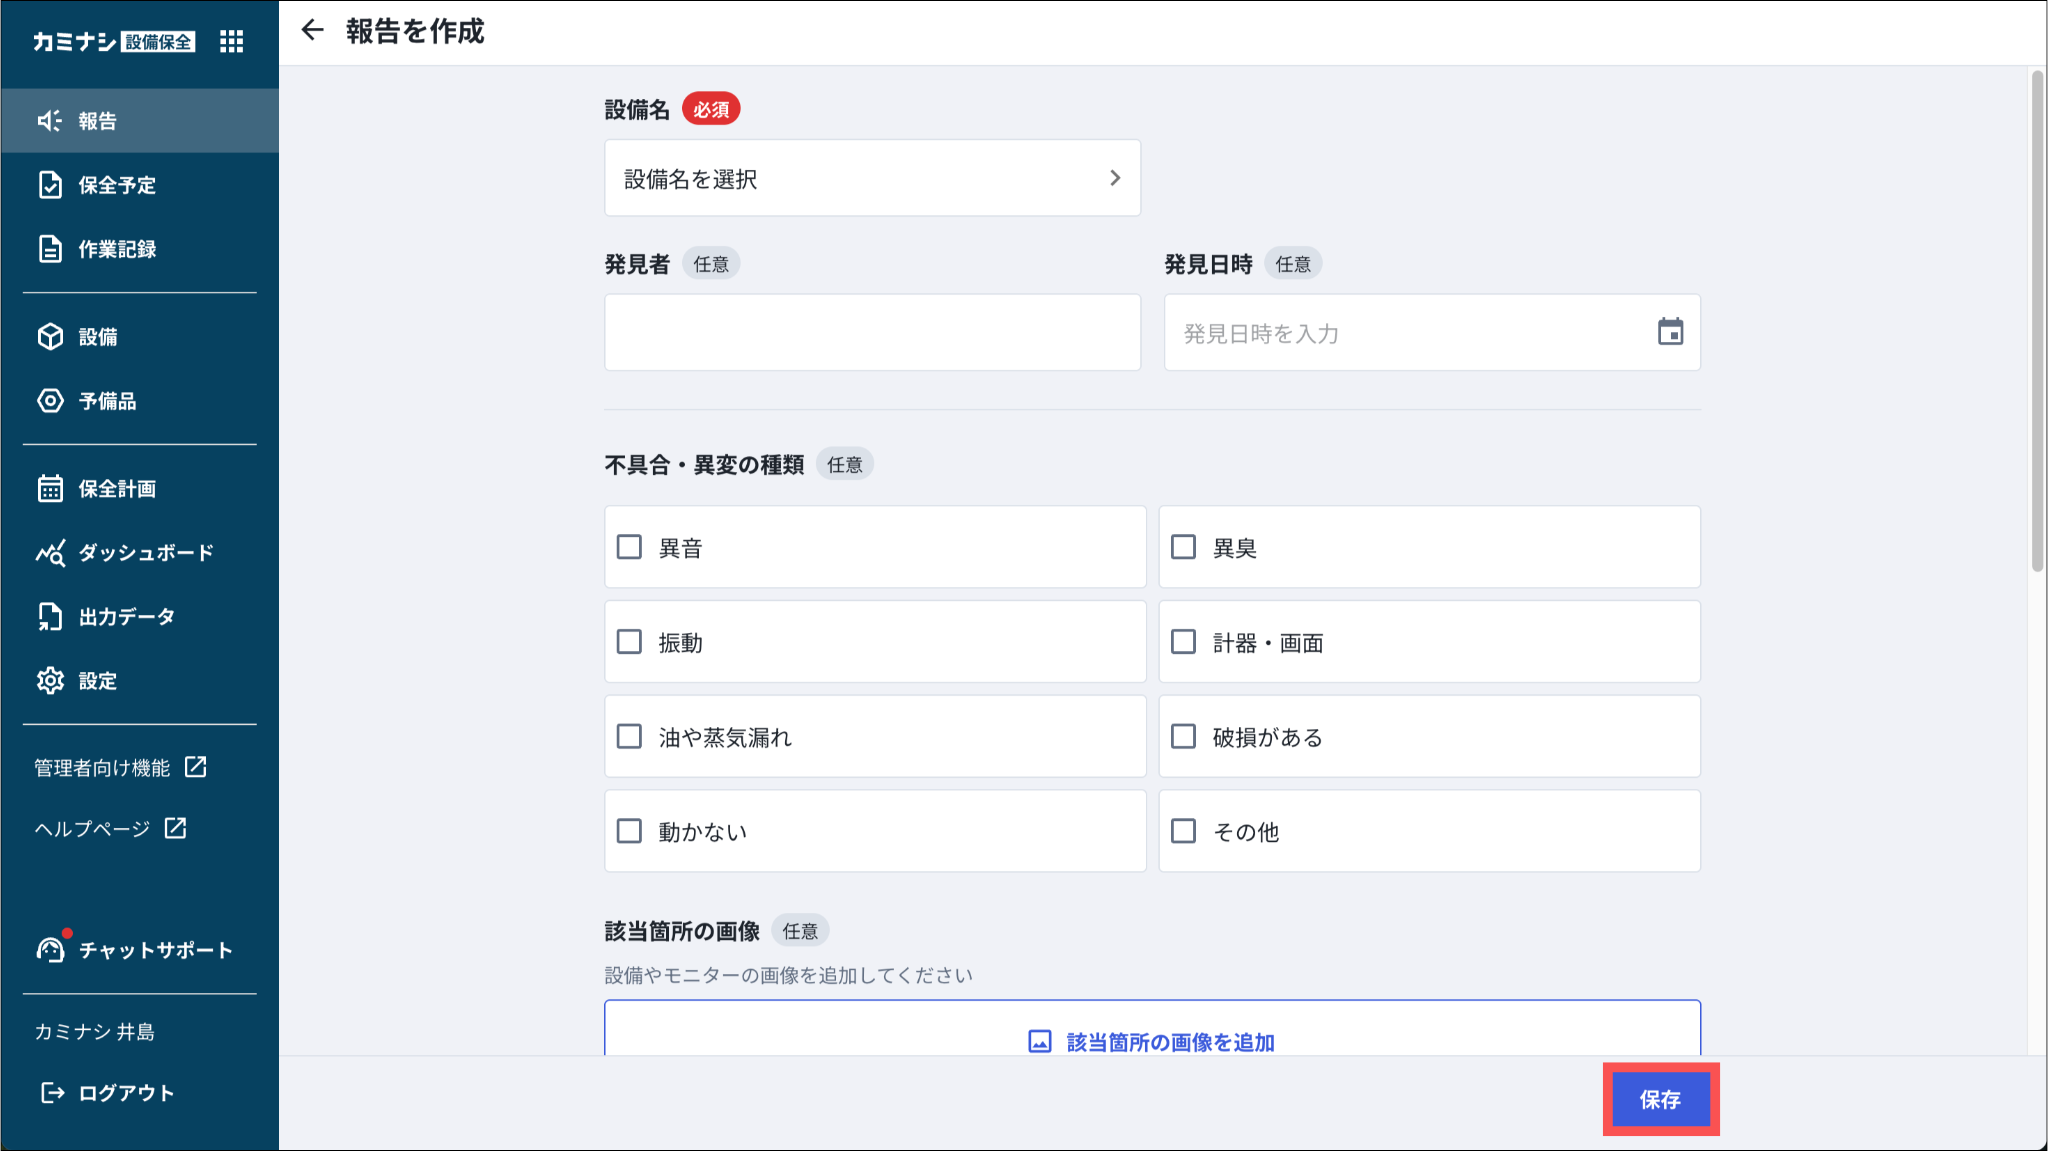Click external-link icon beside 管理者向け機能
This screenshot has height=1151, width=2048.
pyautogui.click(x=196, y=767)
